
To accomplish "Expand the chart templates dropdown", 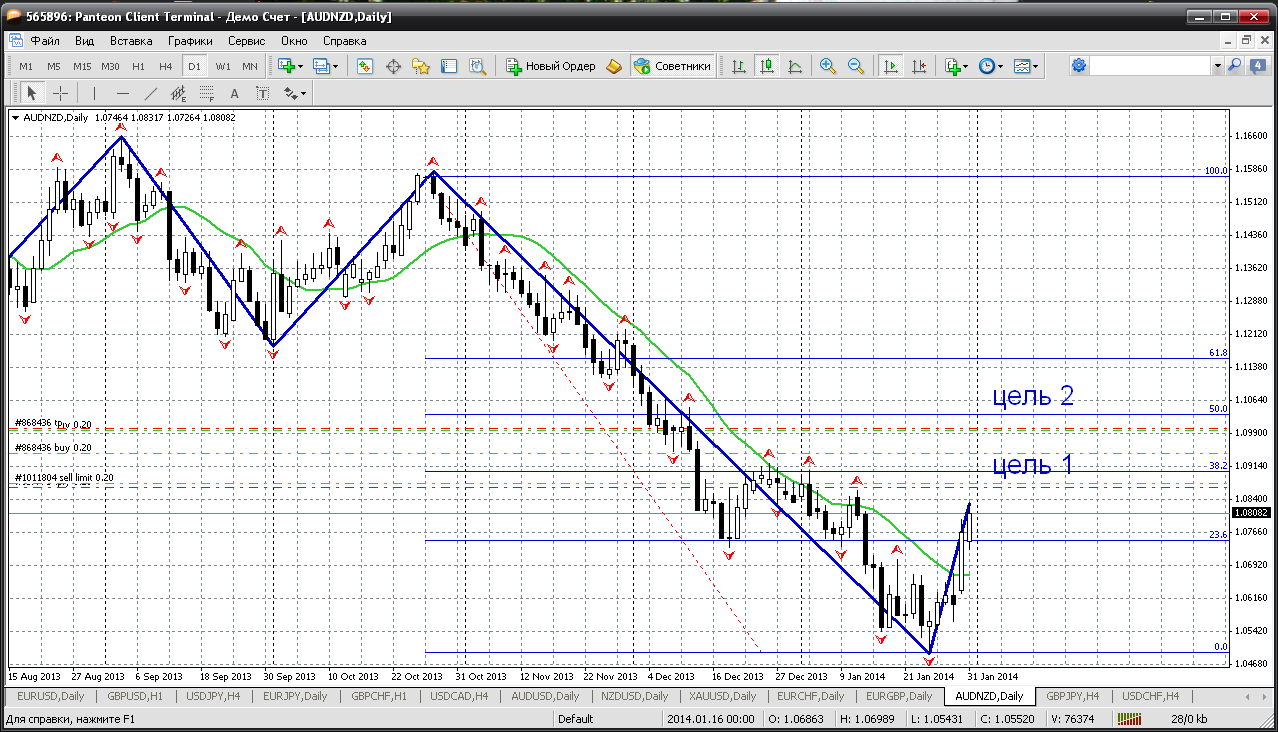I will (x=1026, y=66).
